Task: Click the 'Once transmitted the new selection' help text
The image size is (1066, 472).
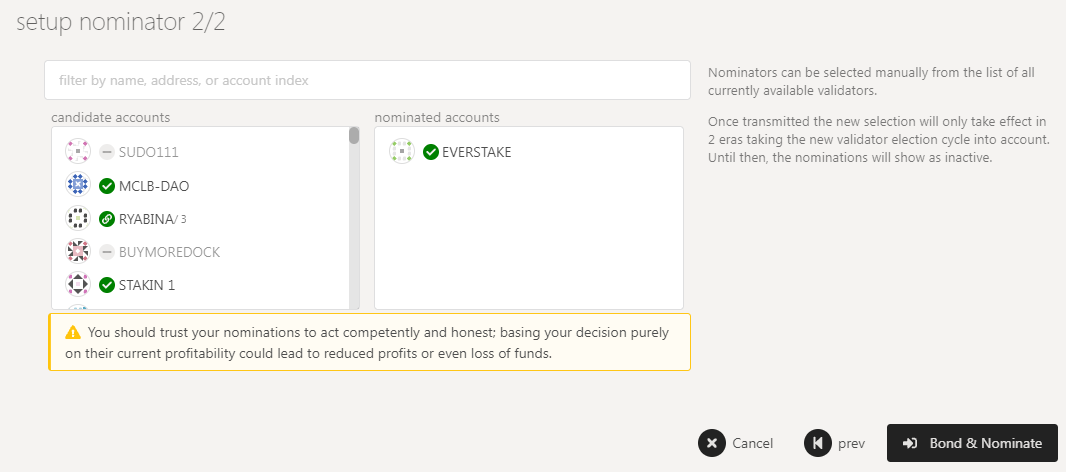Action: click(x=879, y=140)
